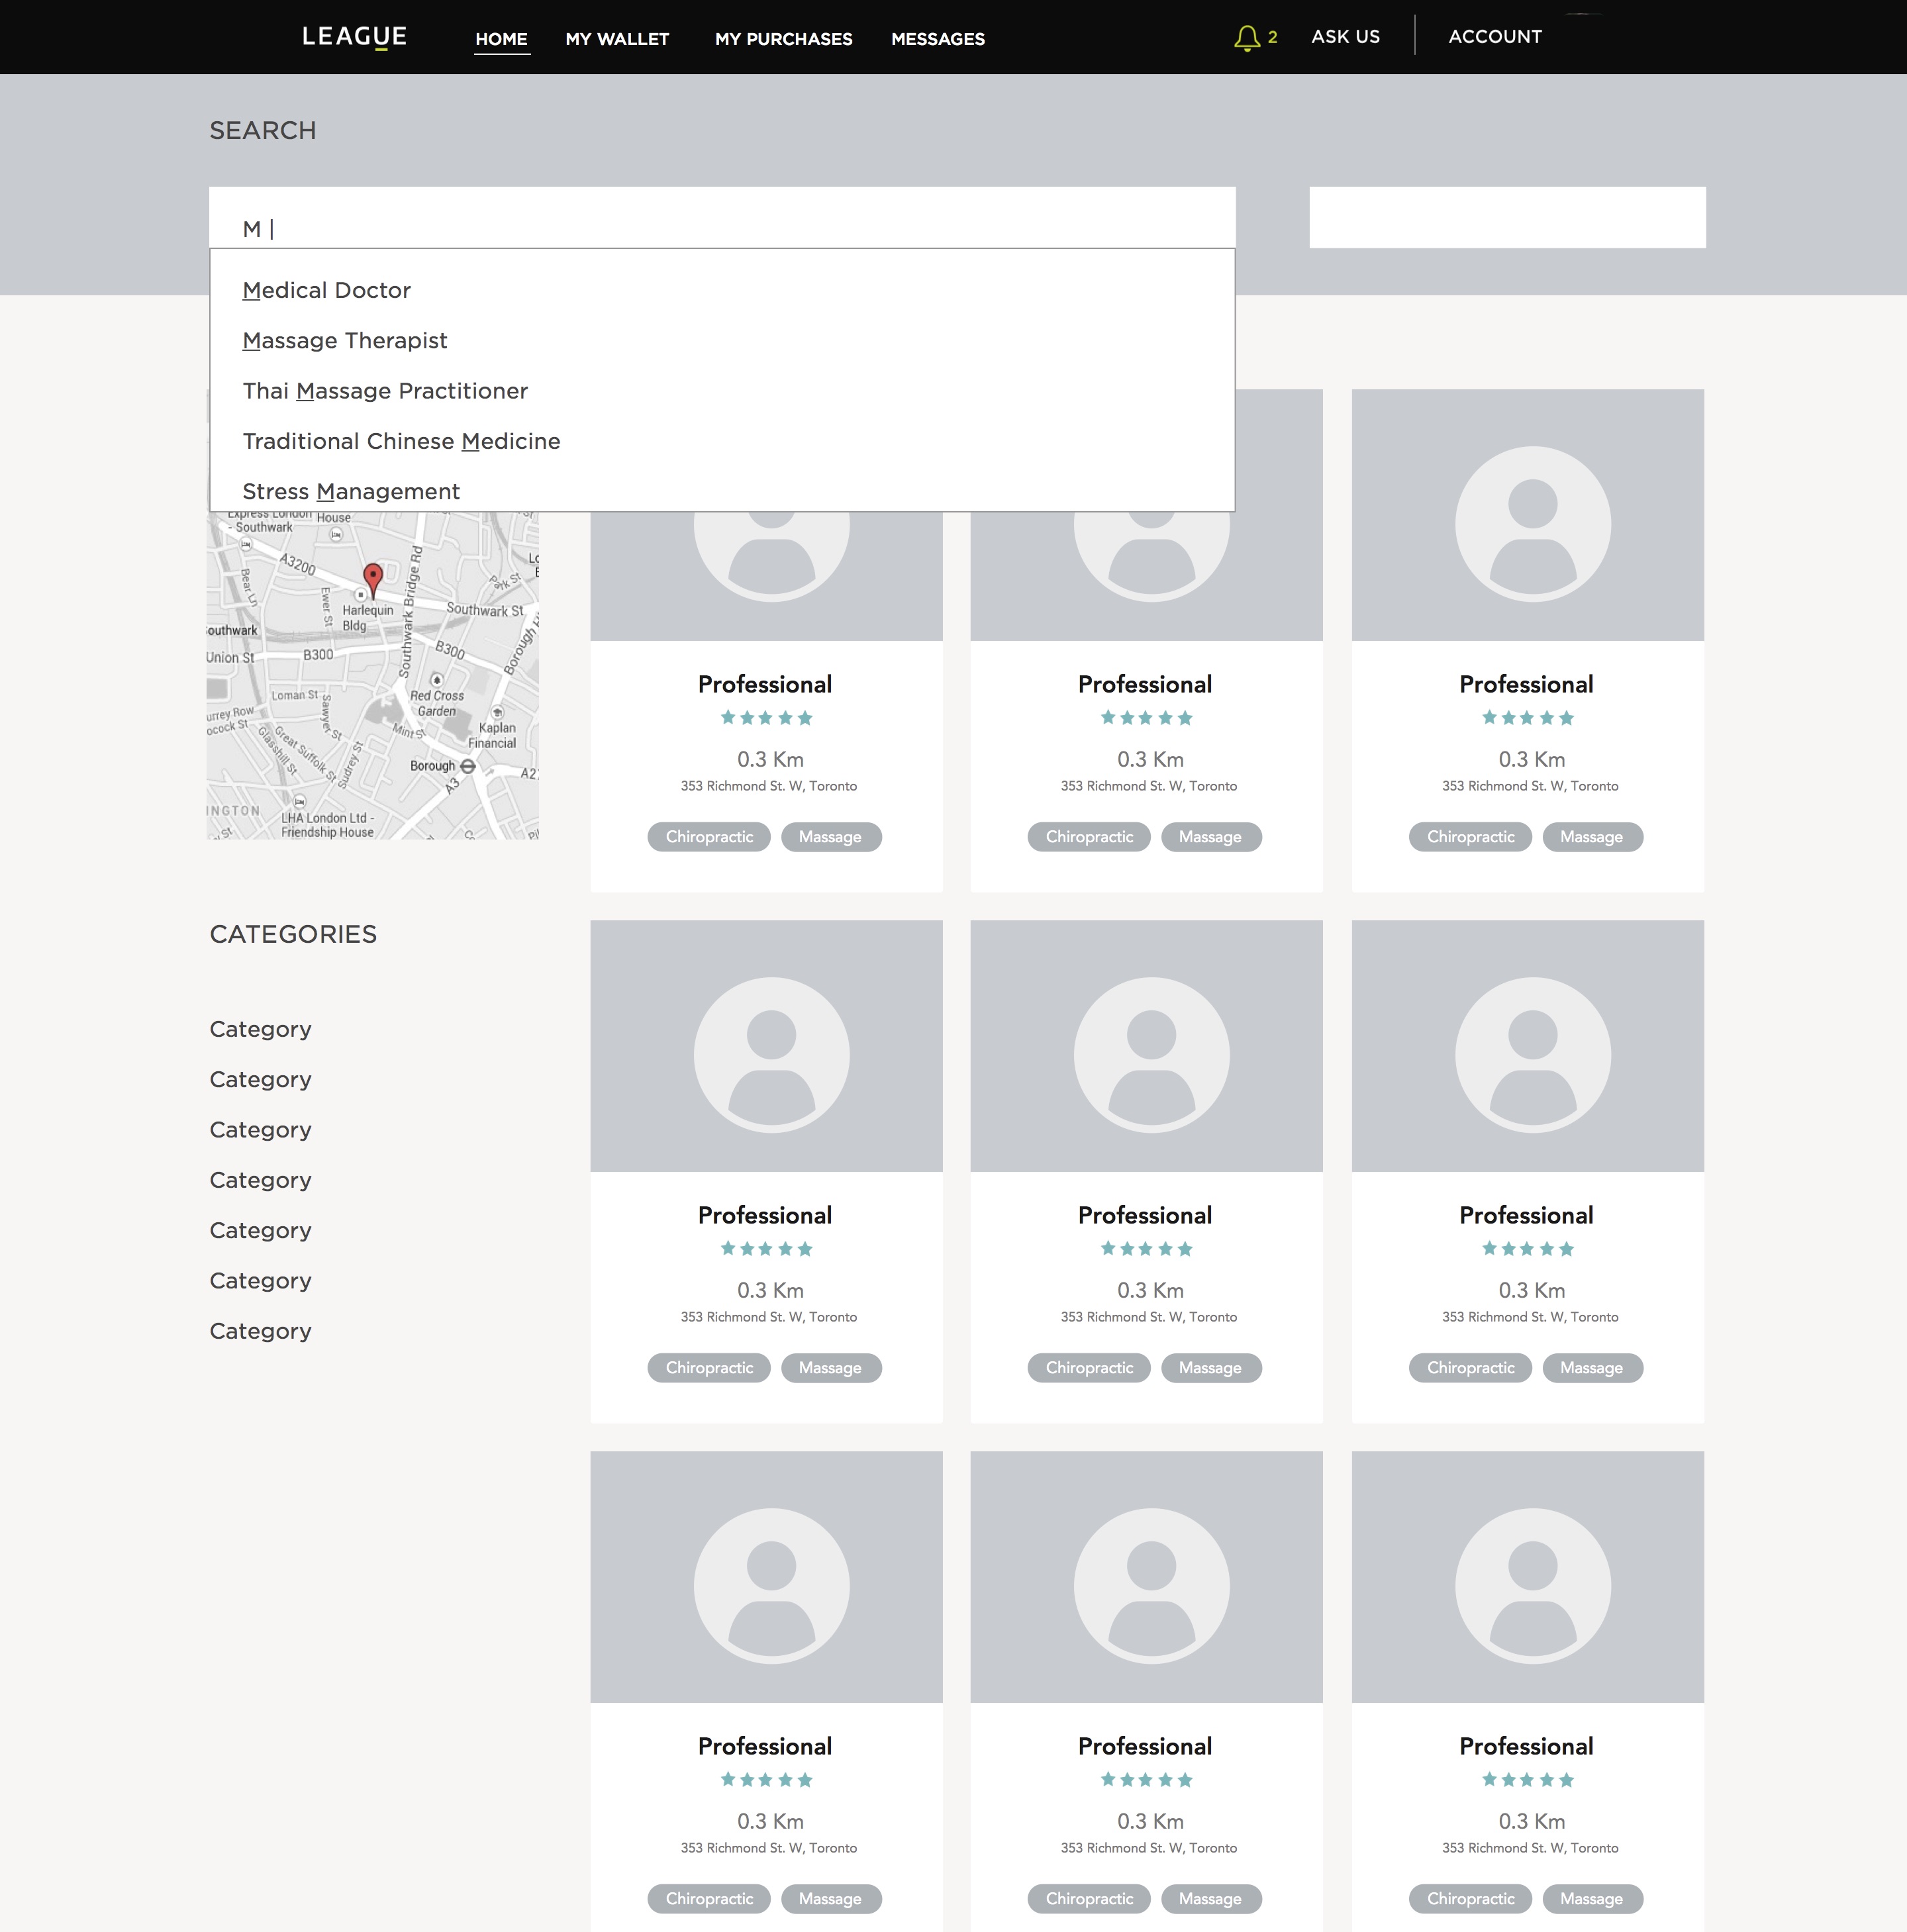Click avatar of middle-row center professional
The width and height of the screenshot is (1907, 1932).
[x=1151, y=1054]
